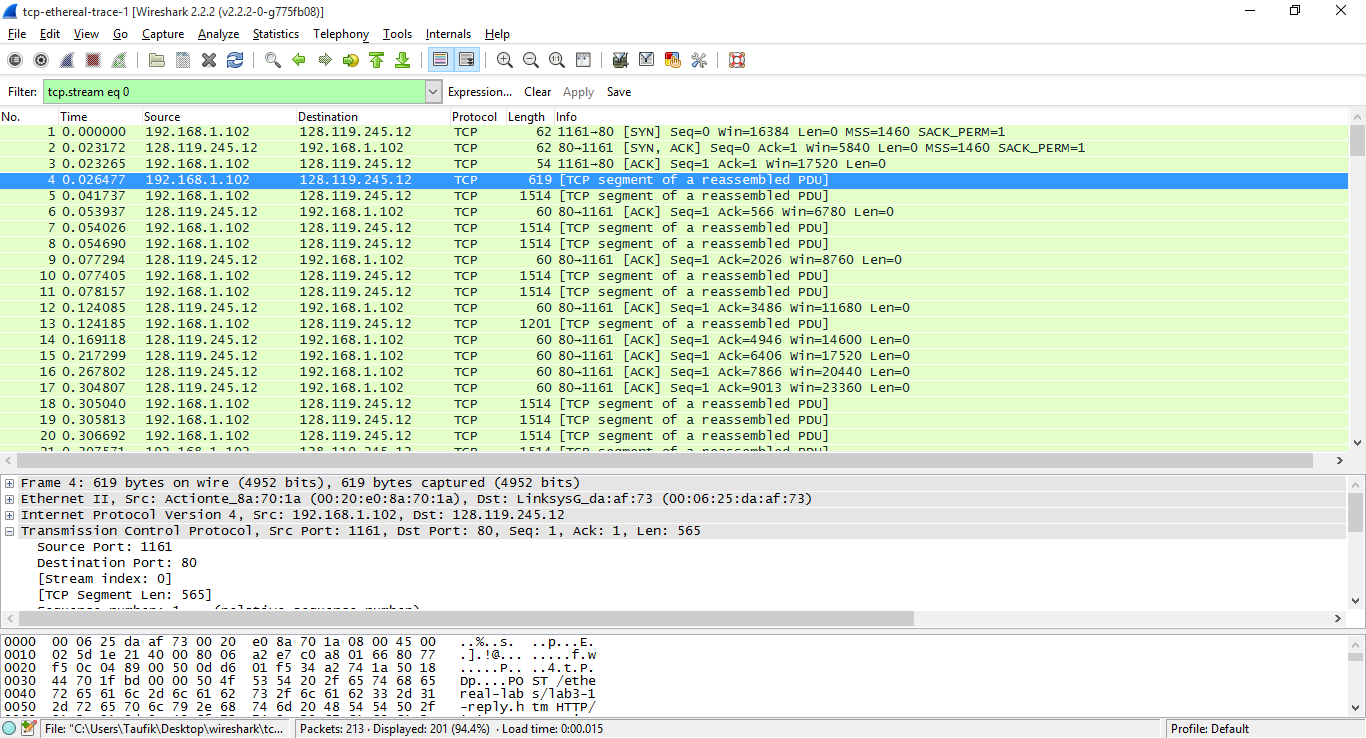1366x738 pixels.
Task: Open the Expression builder
Action: (x=477, y=91)
